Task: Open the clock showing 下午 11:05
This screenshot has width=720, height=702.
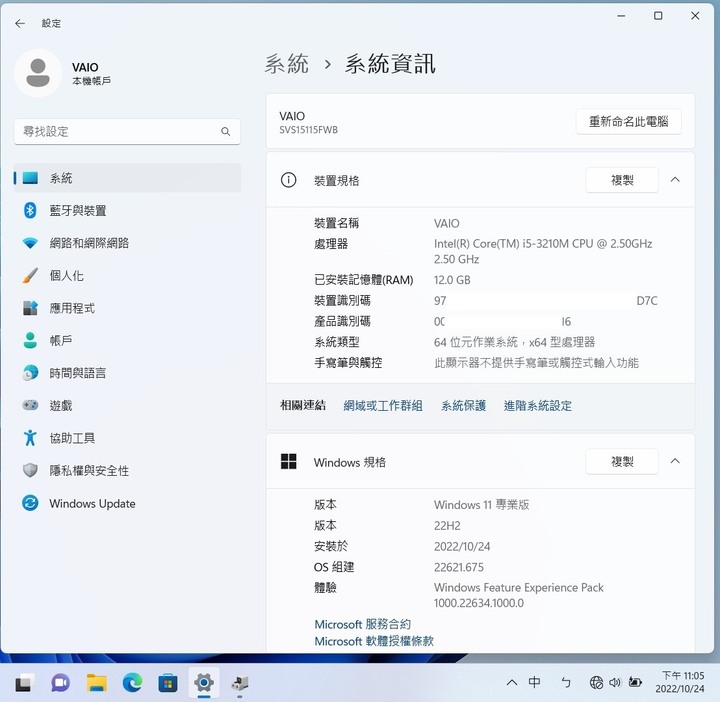Action: 680,682
